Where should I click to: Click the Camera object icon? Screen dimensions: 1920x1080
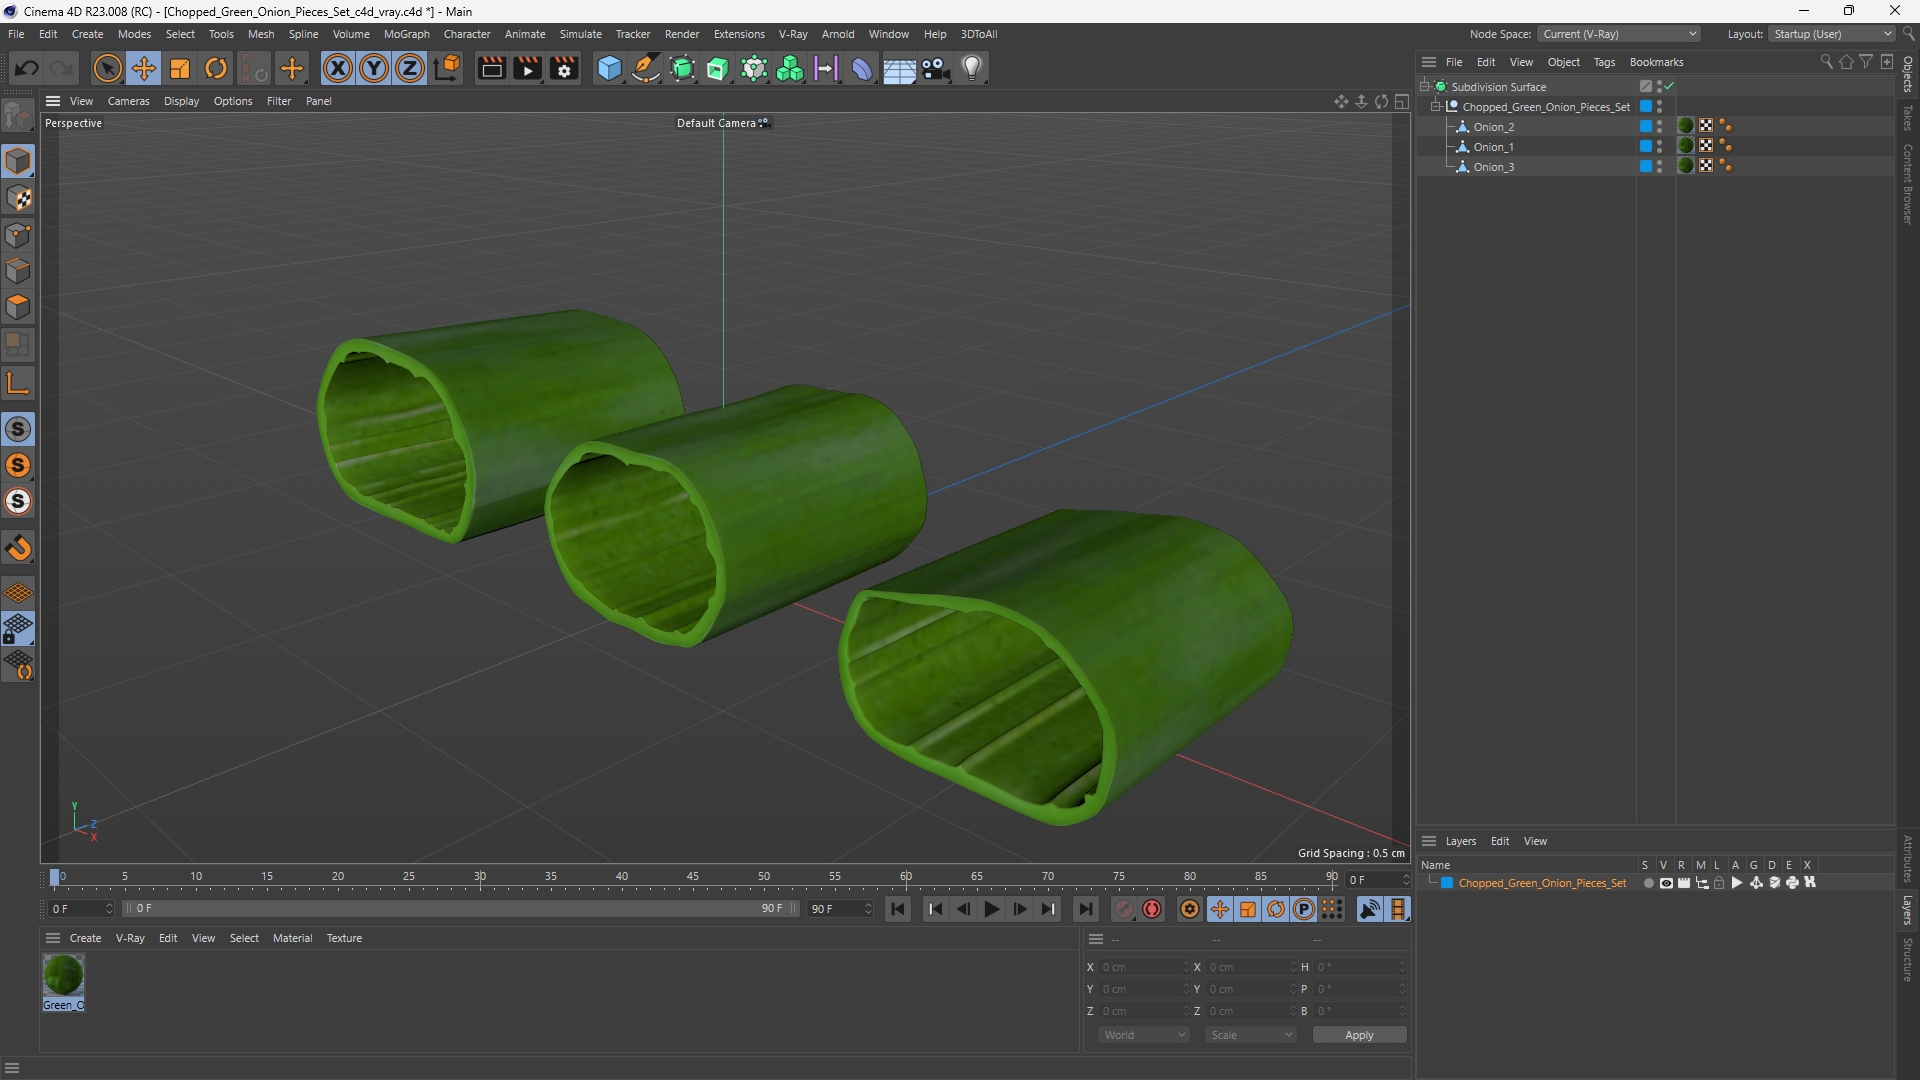[936, 68]
